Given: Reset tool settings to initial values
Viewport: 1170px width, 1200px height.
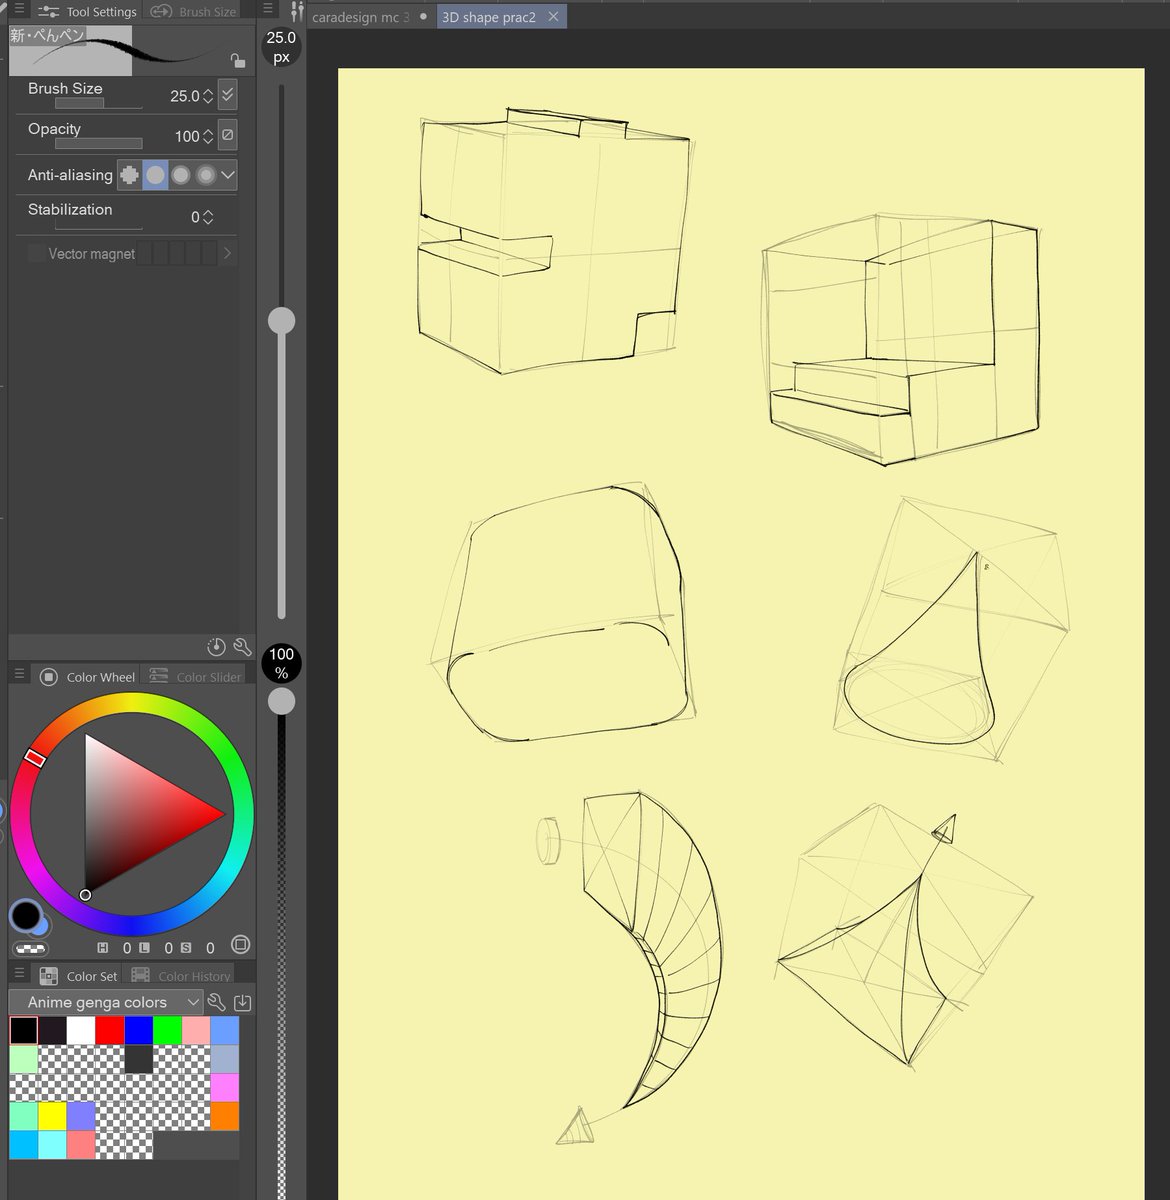Looking at the screenshot, I should point(216,646).
